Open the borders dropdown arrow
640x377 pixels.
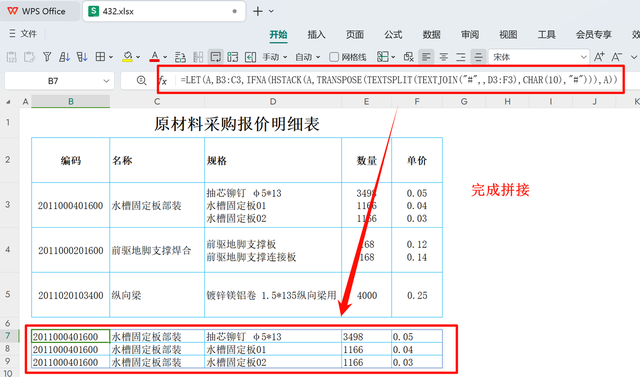click(111, 57)
